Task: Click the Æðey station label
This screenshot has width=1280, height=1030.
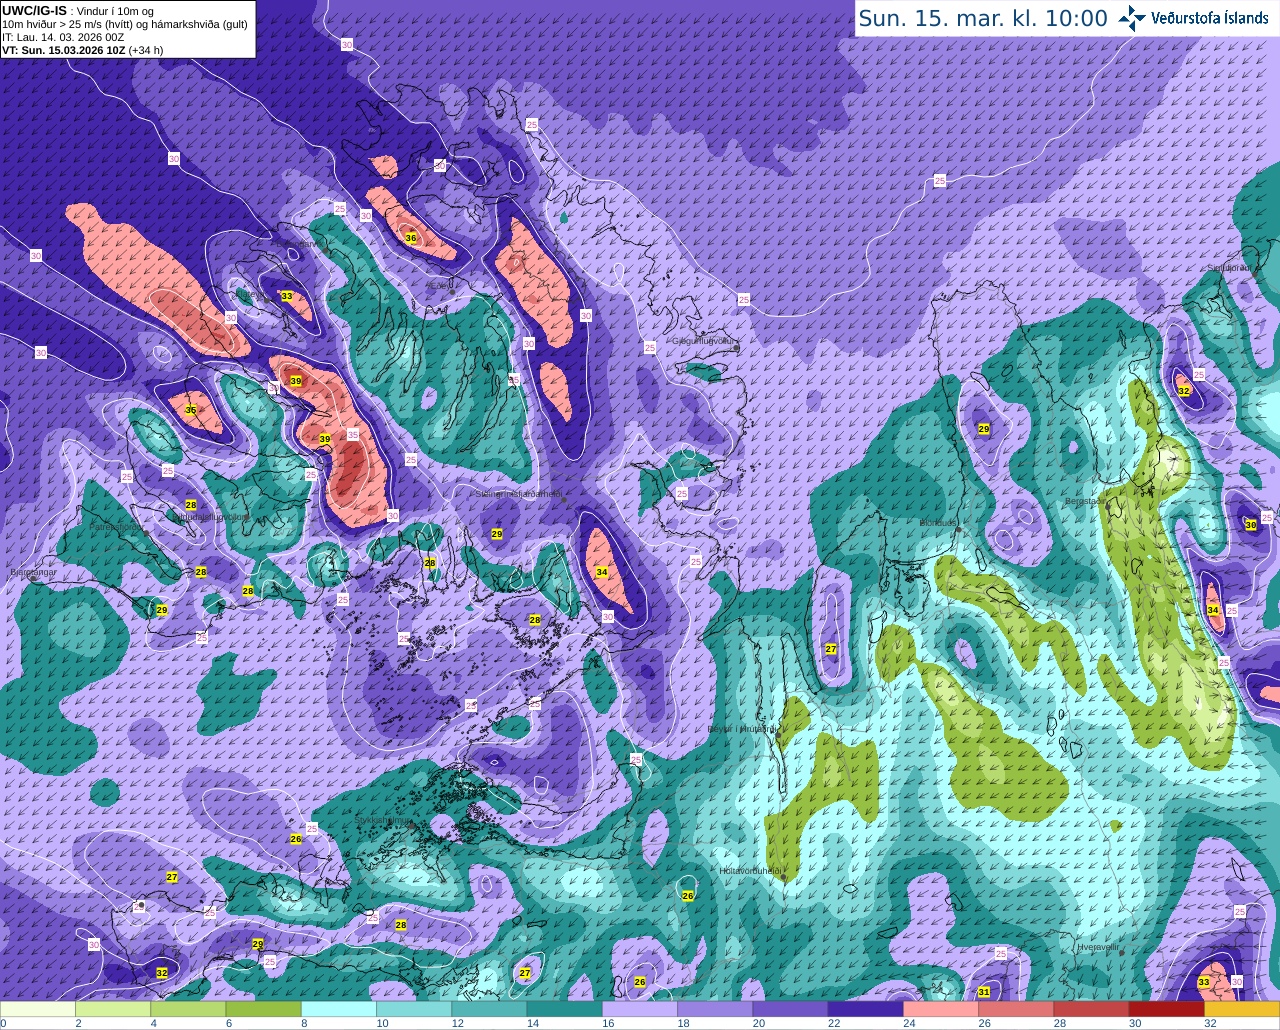Action: 438,285
